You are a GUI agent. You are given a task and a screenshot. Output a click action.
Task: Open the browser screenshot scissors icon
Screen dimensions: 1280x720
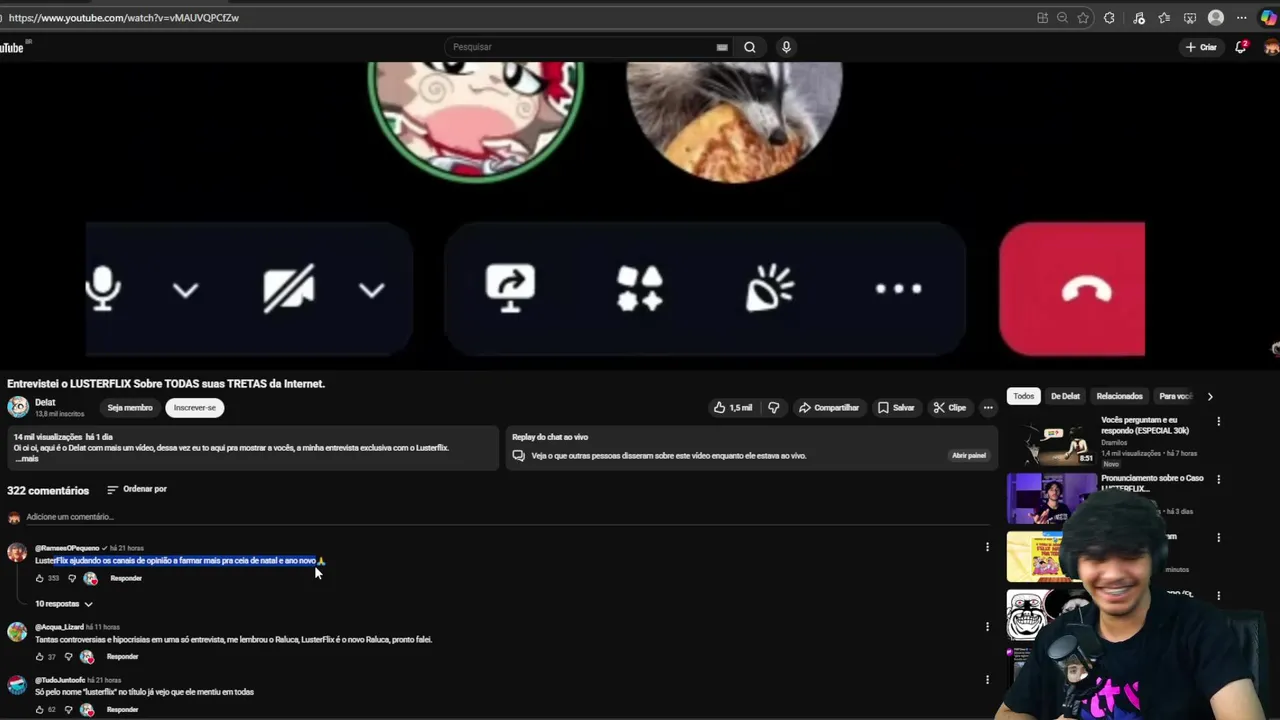(1190, 18)
